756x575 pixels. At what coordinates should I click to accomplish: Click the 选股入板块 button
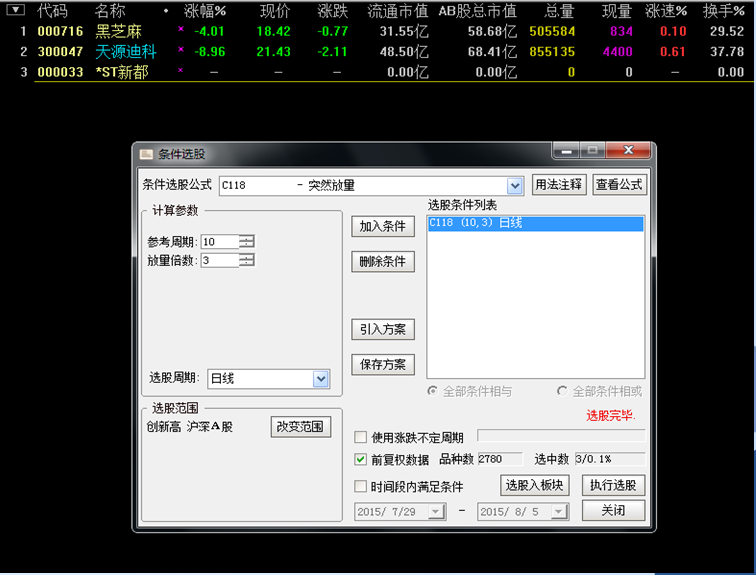coord(535,485)
